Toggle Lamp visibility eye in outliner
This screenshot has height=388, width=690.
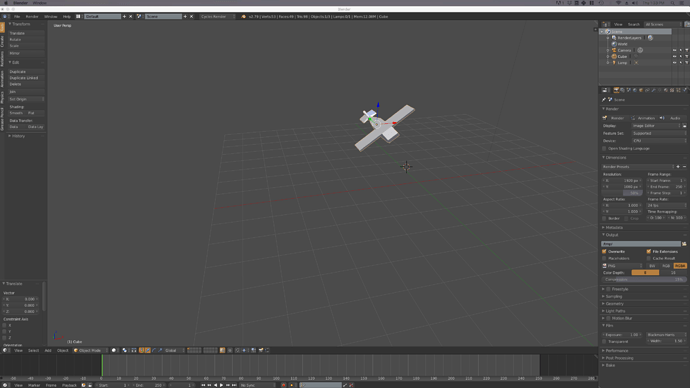click(675, 62)
